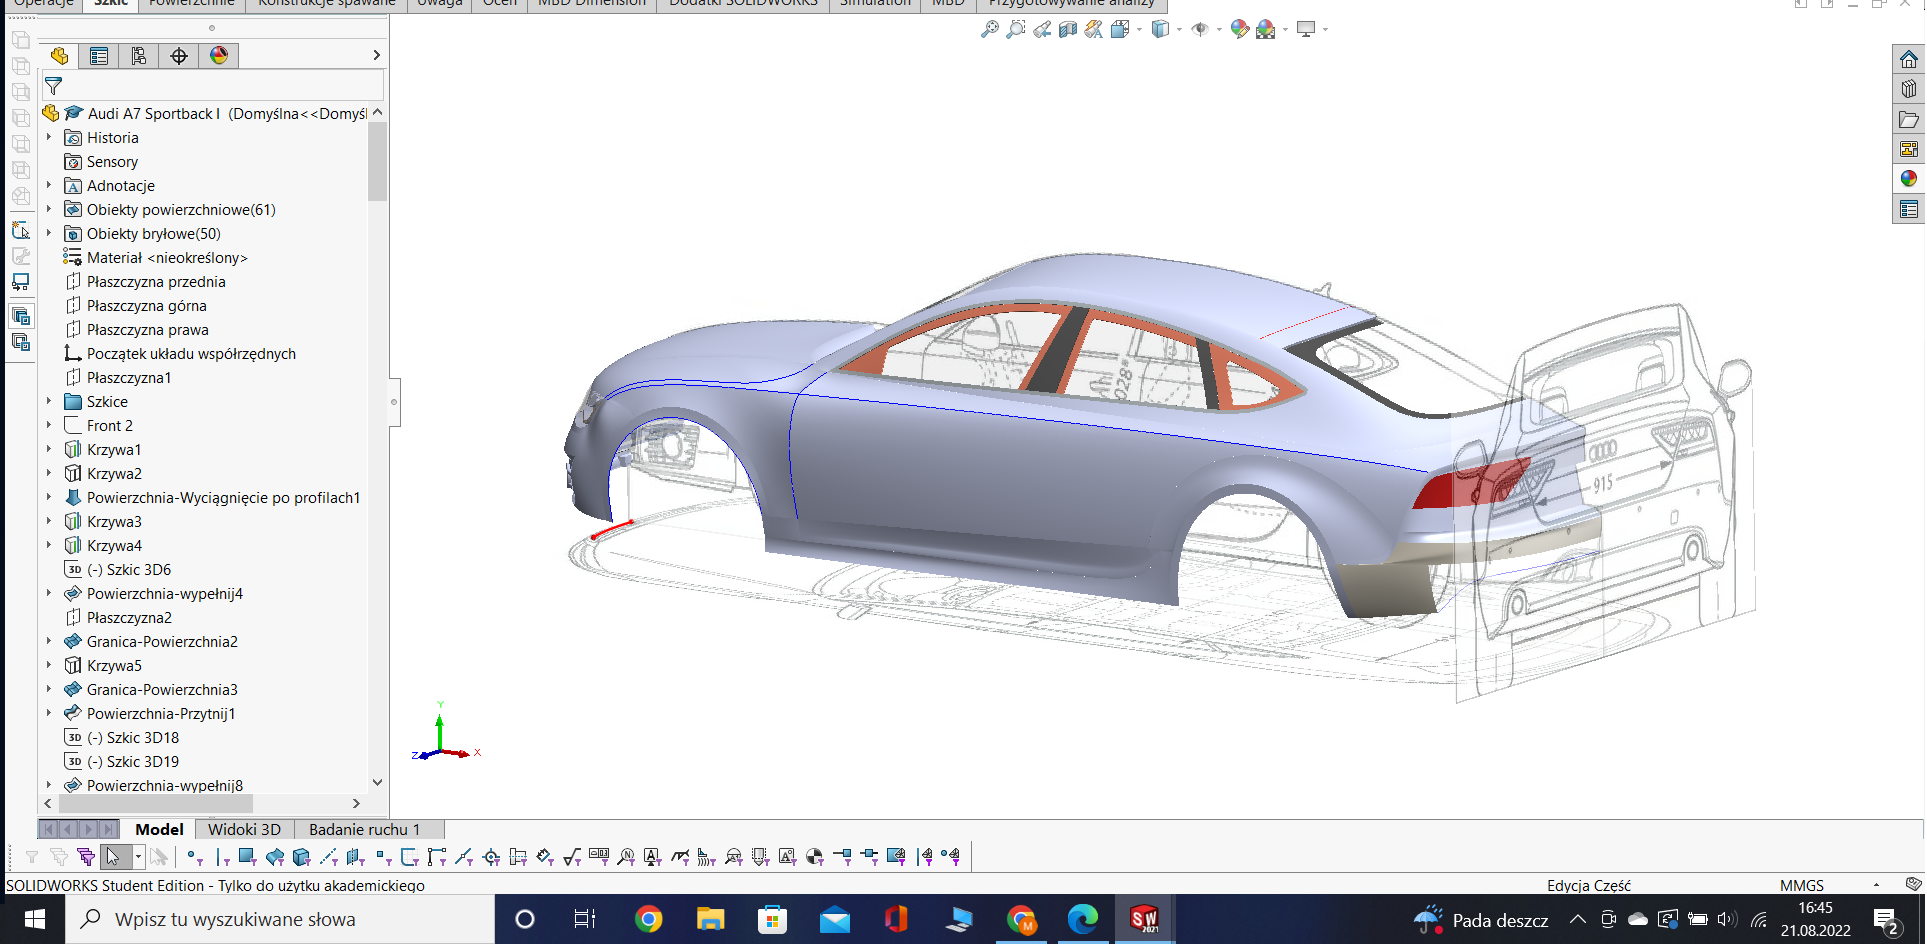Expand the Historia tree node
This screenshot has height=949, width=1927.
48,137
